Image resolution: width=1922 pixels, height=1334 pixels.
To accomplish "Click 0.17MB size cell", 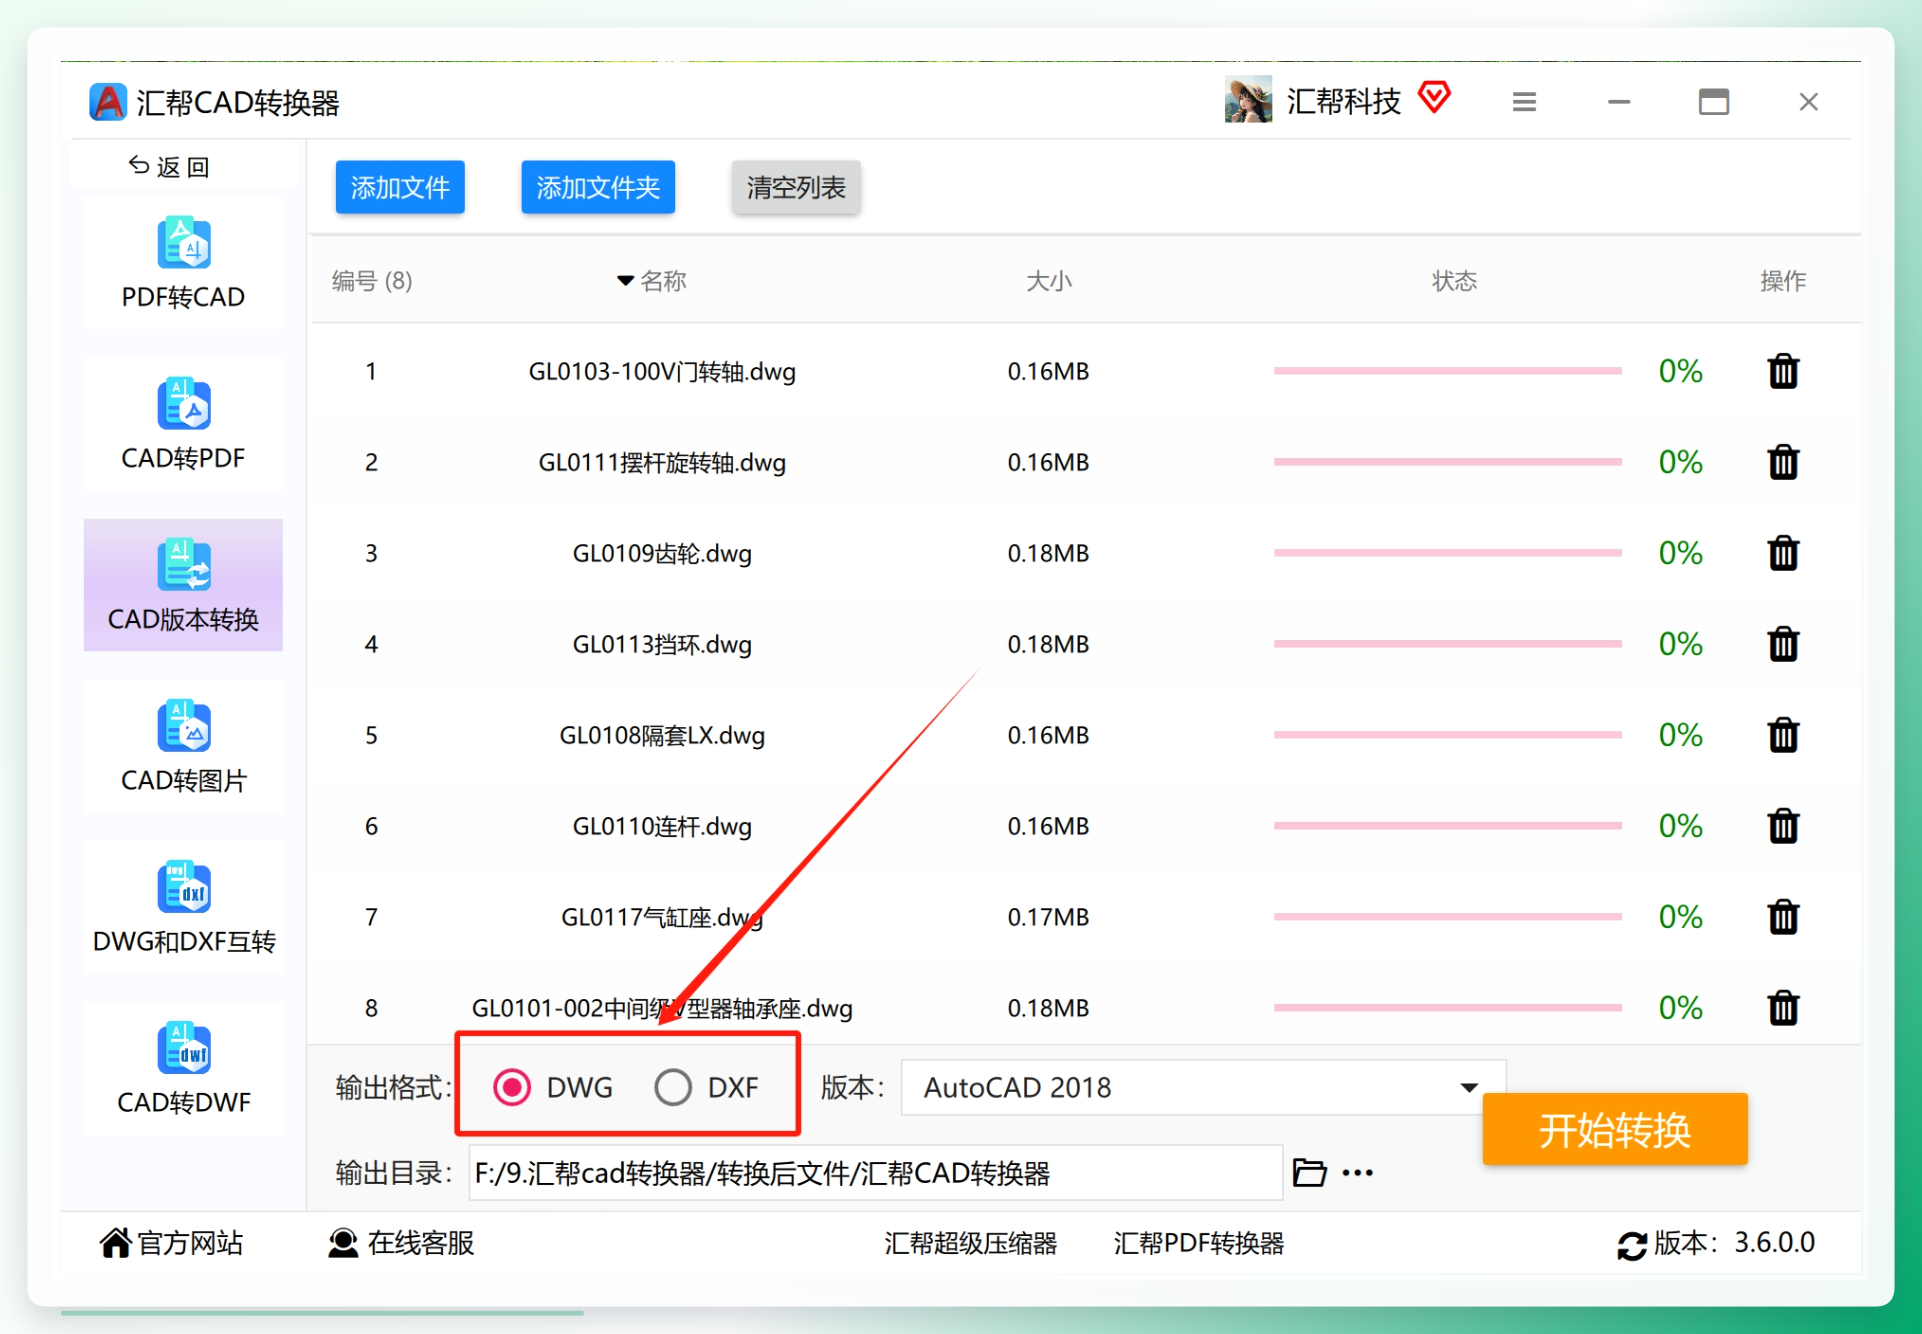I will (x=1048, y=917).
